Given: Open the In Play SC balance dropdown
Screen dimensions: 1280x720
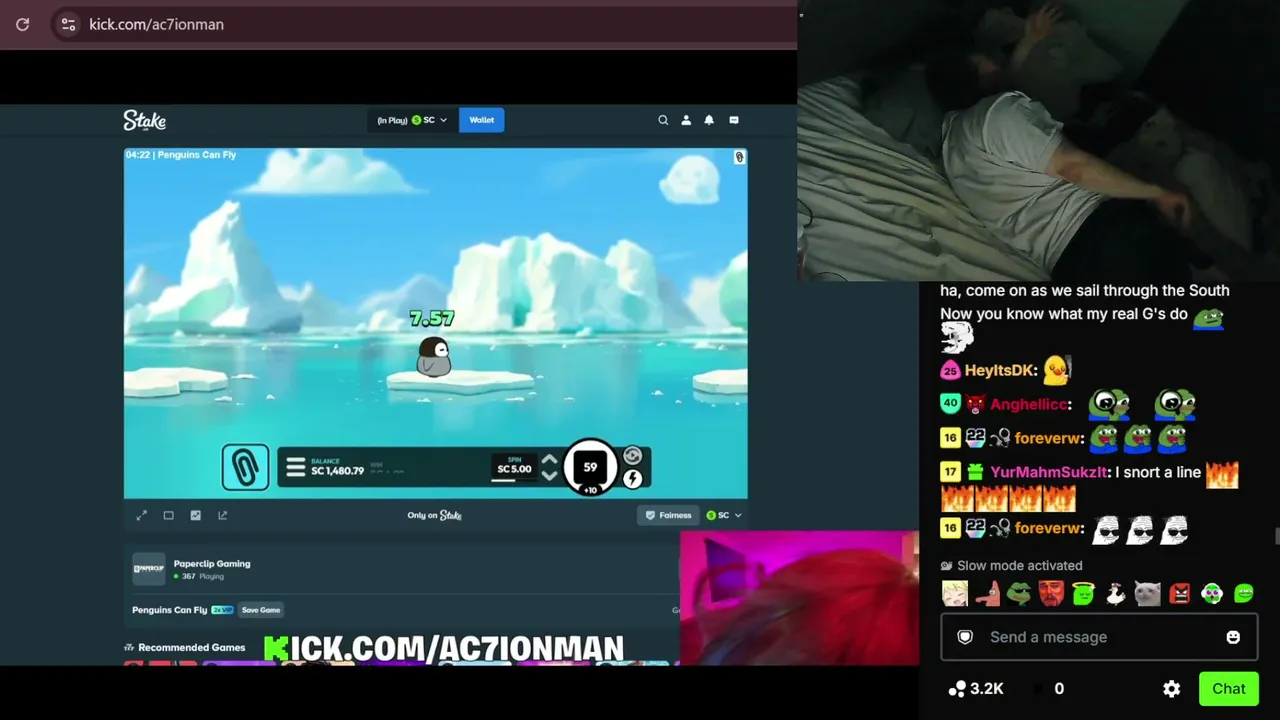Looking at the screenshot, I should click(412, 120).
